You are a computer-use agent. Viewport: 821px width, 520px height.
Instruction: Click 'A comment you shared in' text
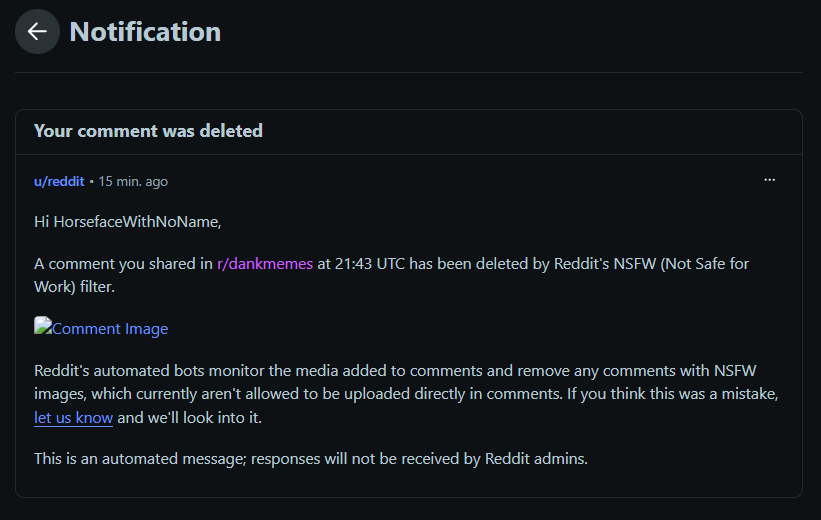(x=123, y=263)
